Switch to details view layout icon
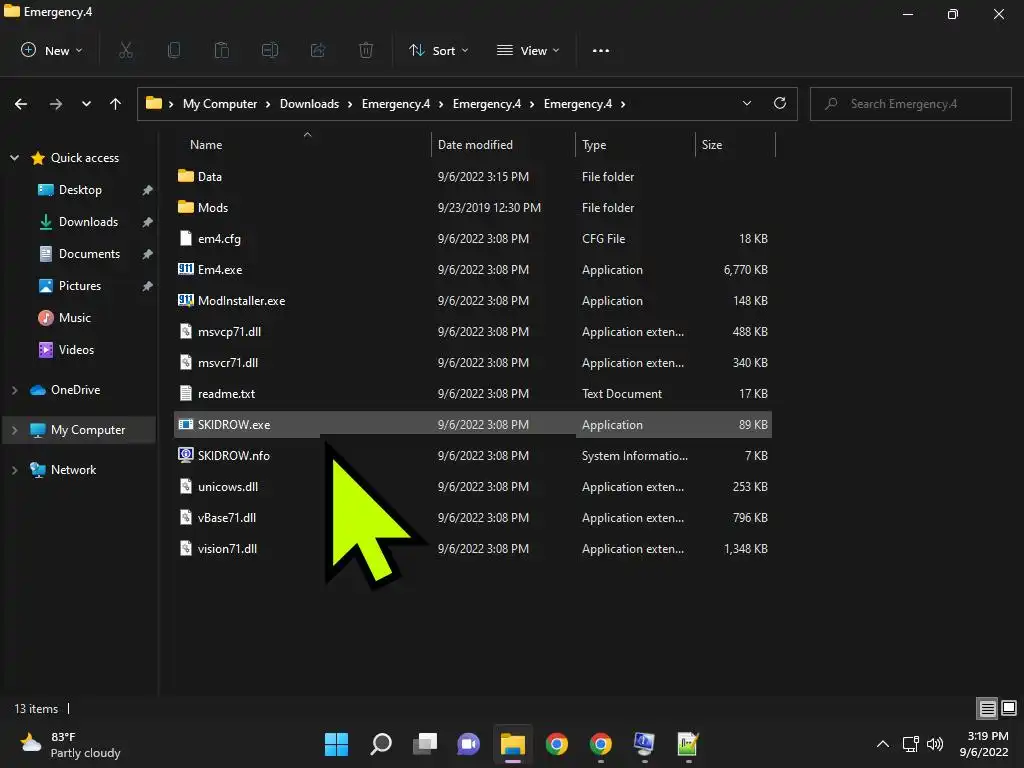 tap(987, 709)
